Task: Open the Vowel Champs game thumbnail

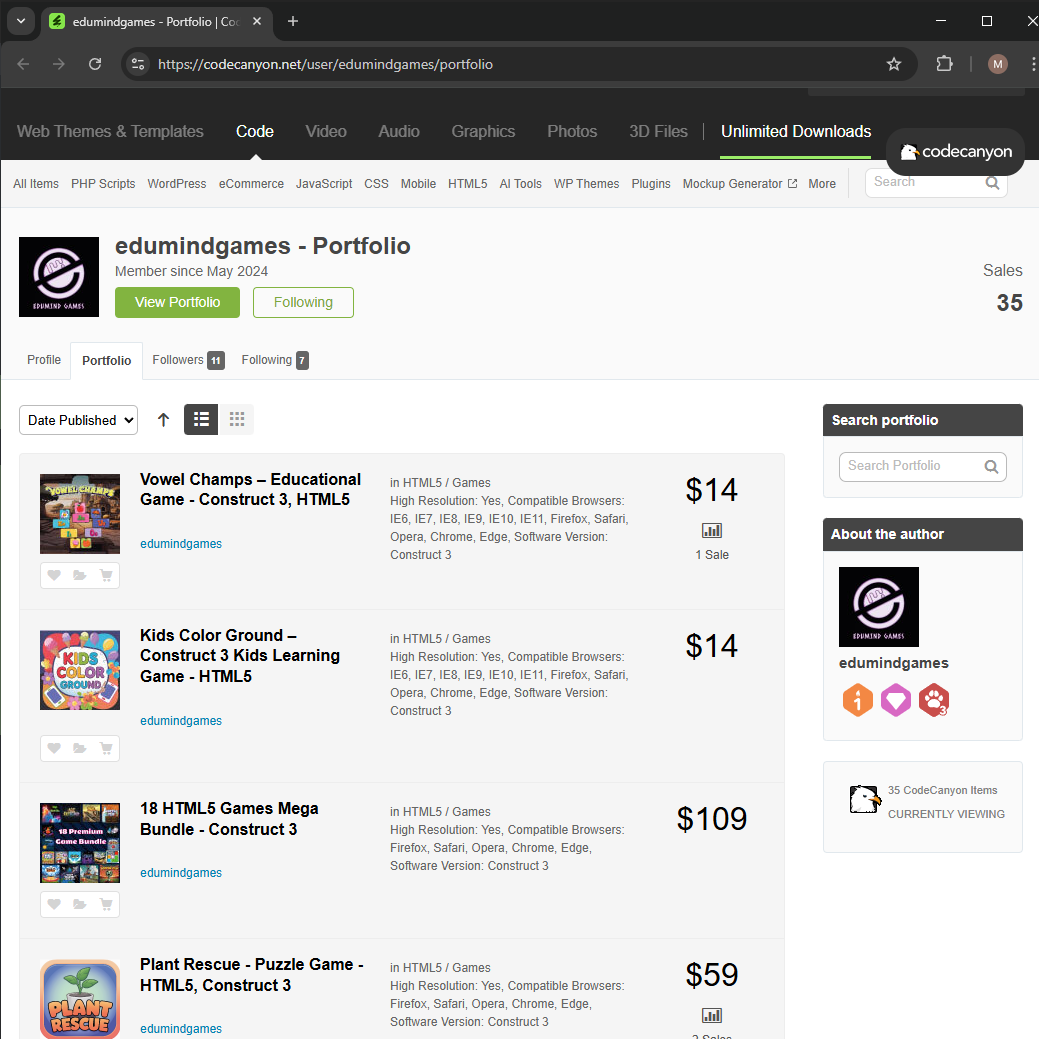Action: pos(80,514)
